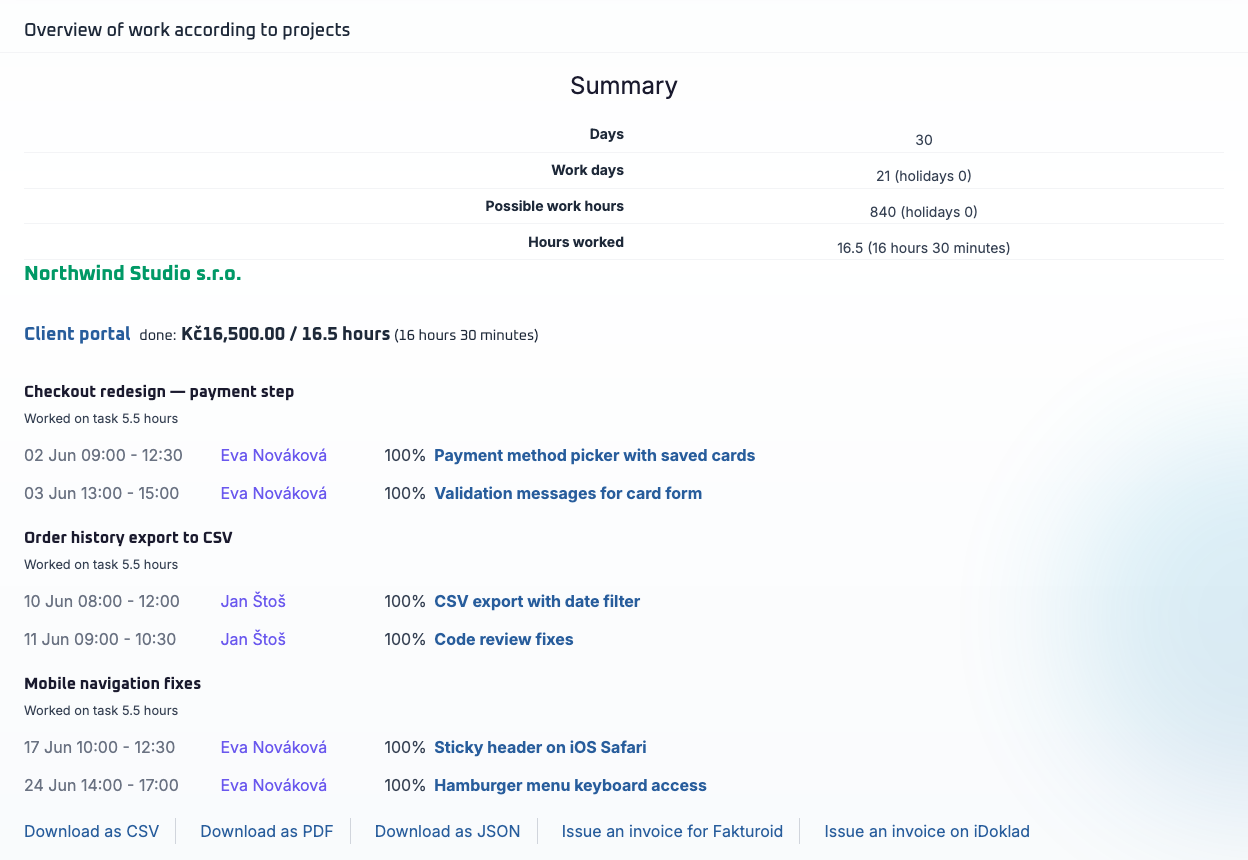Click the Days value 30
This screenshot has height=860, width=1248.
point(924,140)
